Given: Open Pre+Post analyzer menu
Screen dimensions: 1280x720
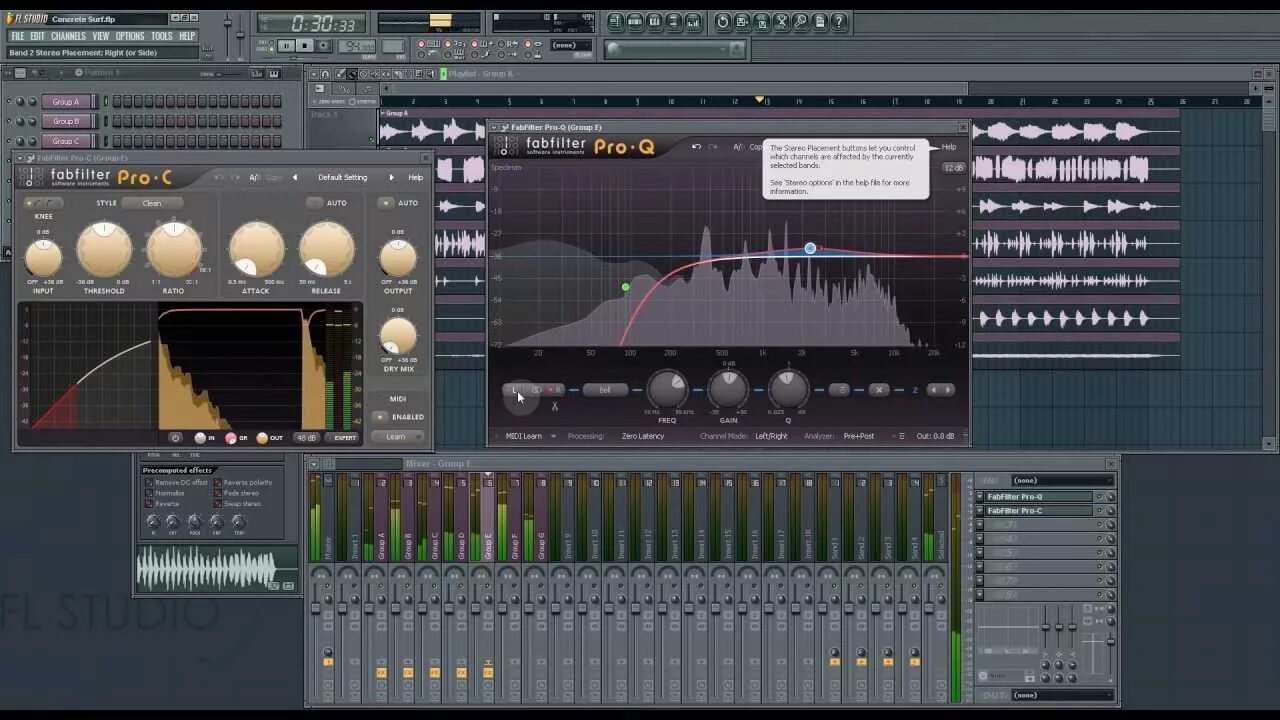Looking at the screenshot, I should (858, 436).
